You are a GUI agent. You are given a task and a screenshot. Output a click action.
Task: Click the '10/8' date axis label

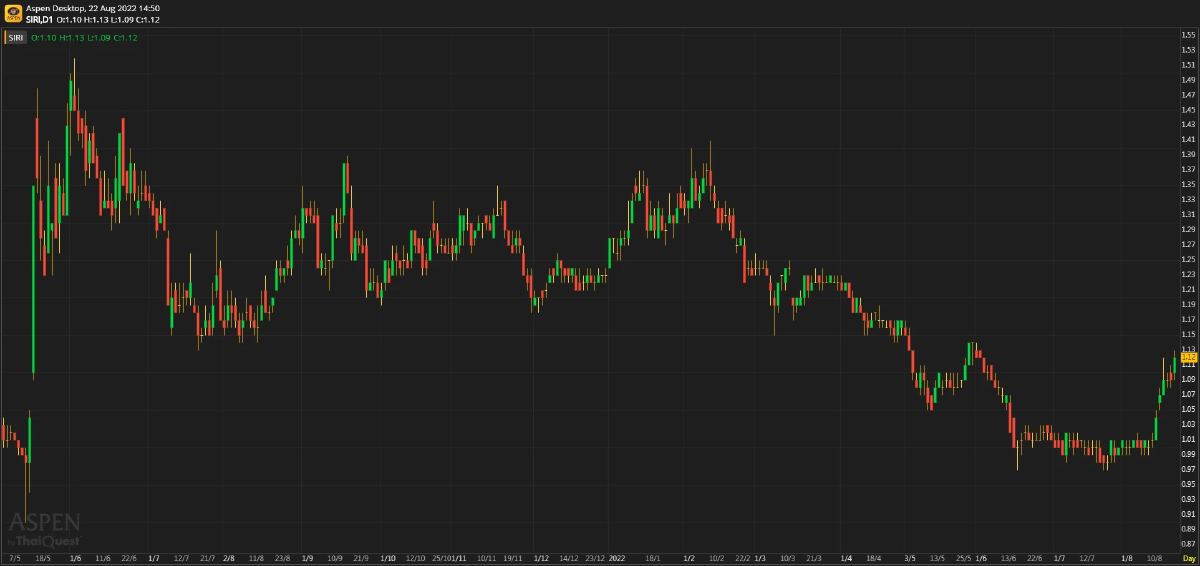(1154, 557)
